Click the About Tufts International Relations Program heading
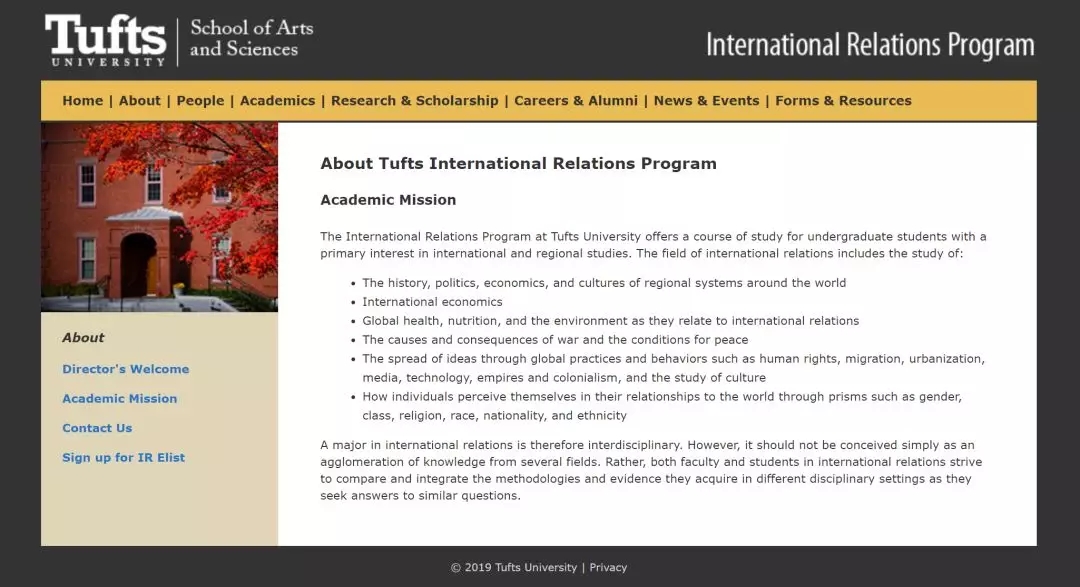1080x587 pixels. click(x=518, y=164)
